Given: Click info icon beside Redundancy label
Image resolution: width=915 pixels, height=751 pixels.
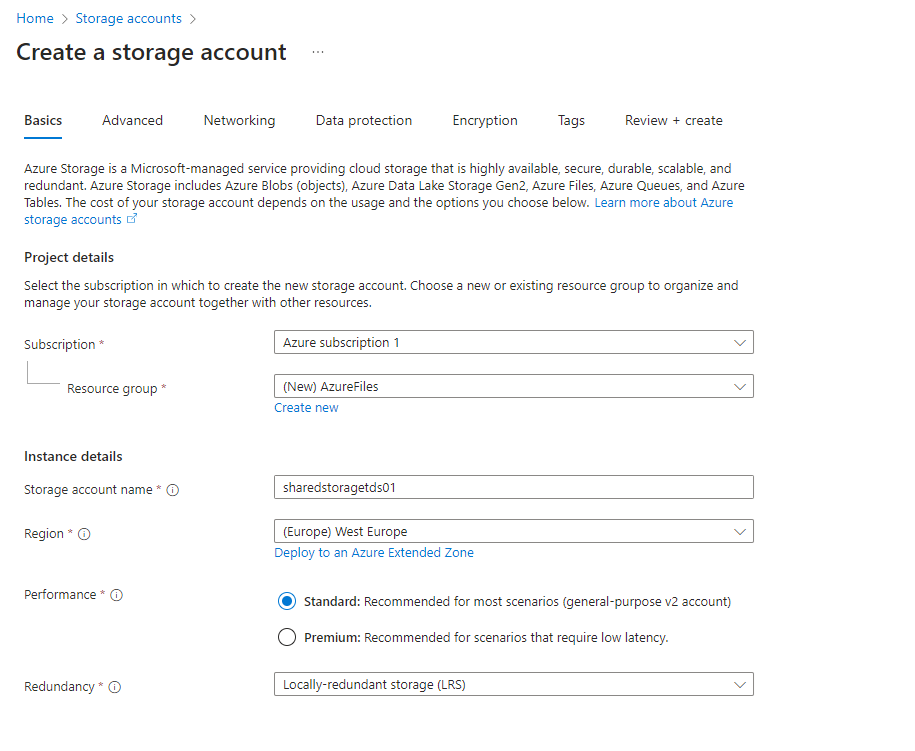Looking at the screenshot, I should click(x=114, y=687).
